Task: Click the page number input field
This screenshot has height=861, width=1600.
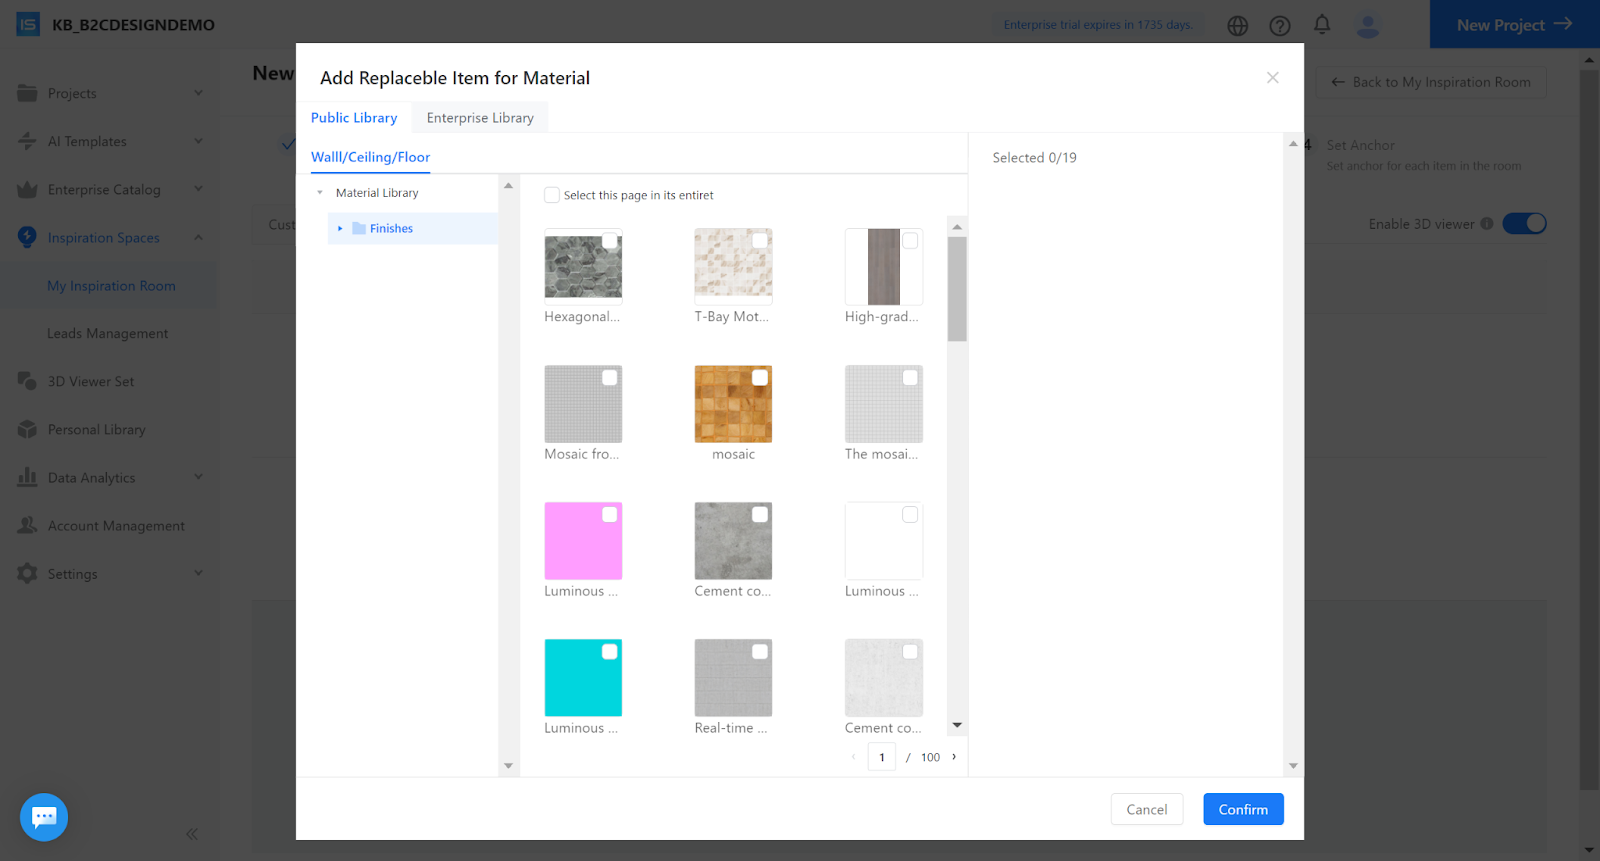Action: point(881,757)
